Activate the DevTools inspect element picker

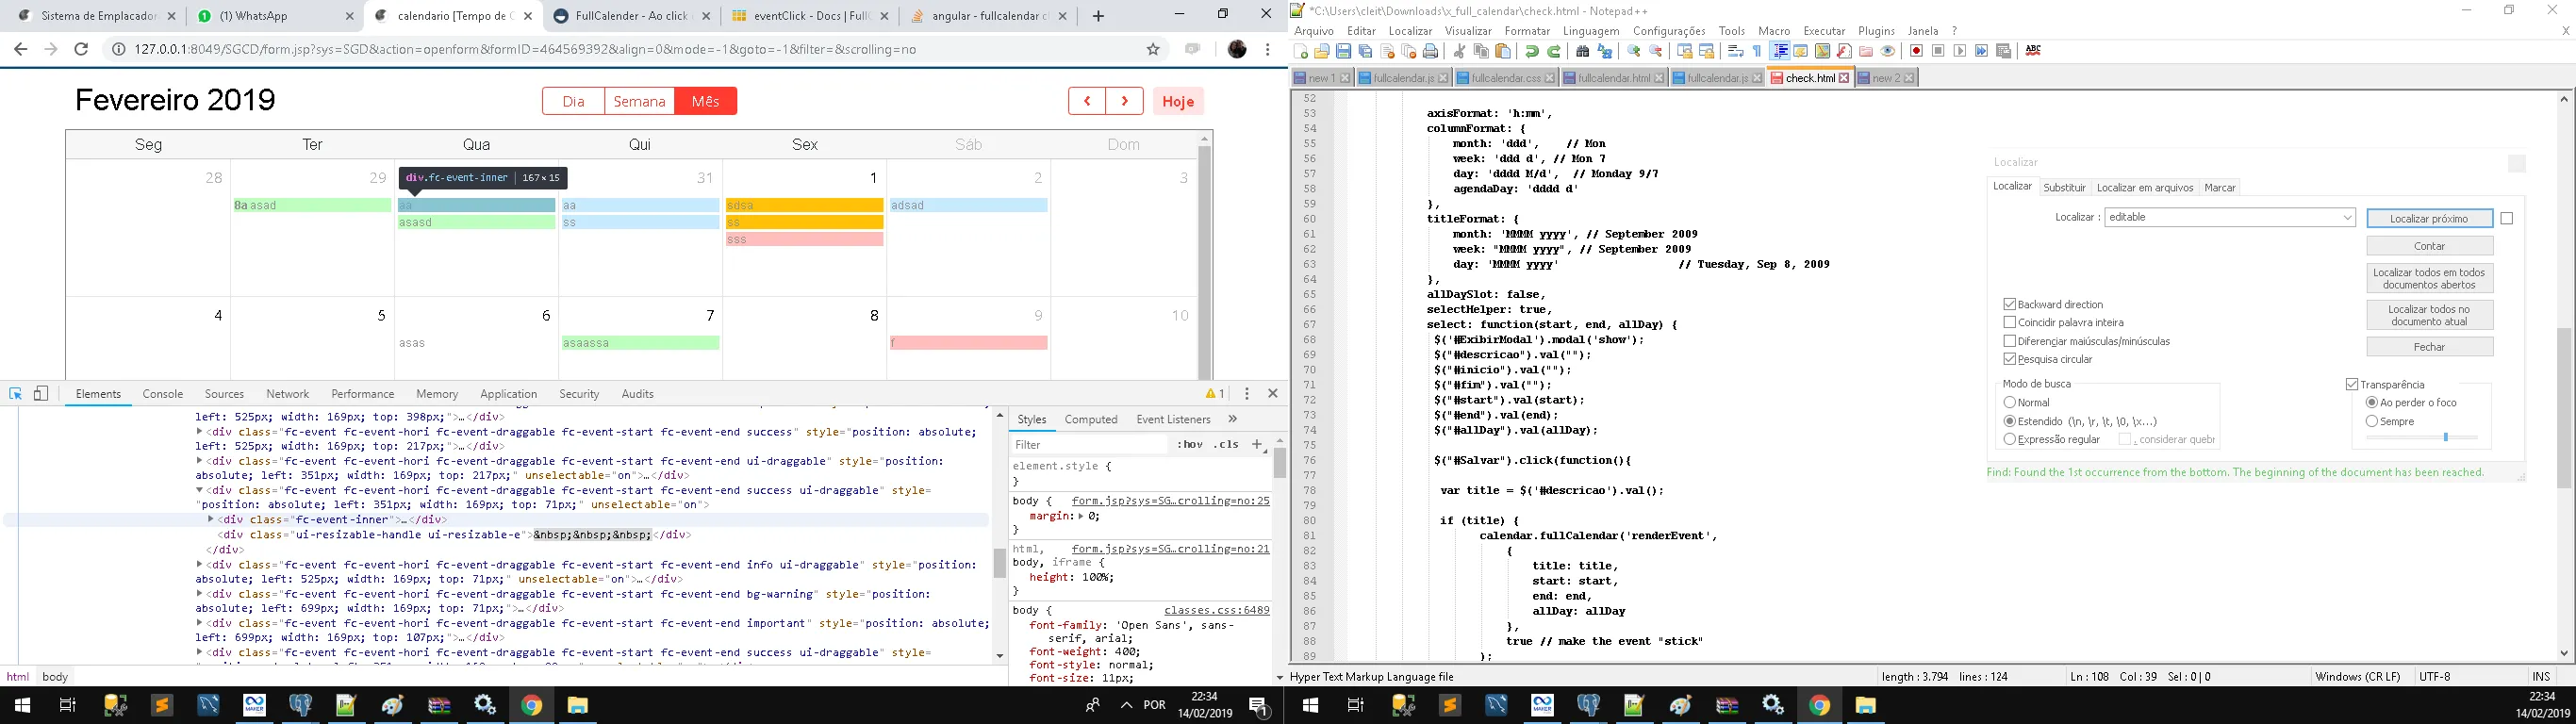(x=15, y=394)
